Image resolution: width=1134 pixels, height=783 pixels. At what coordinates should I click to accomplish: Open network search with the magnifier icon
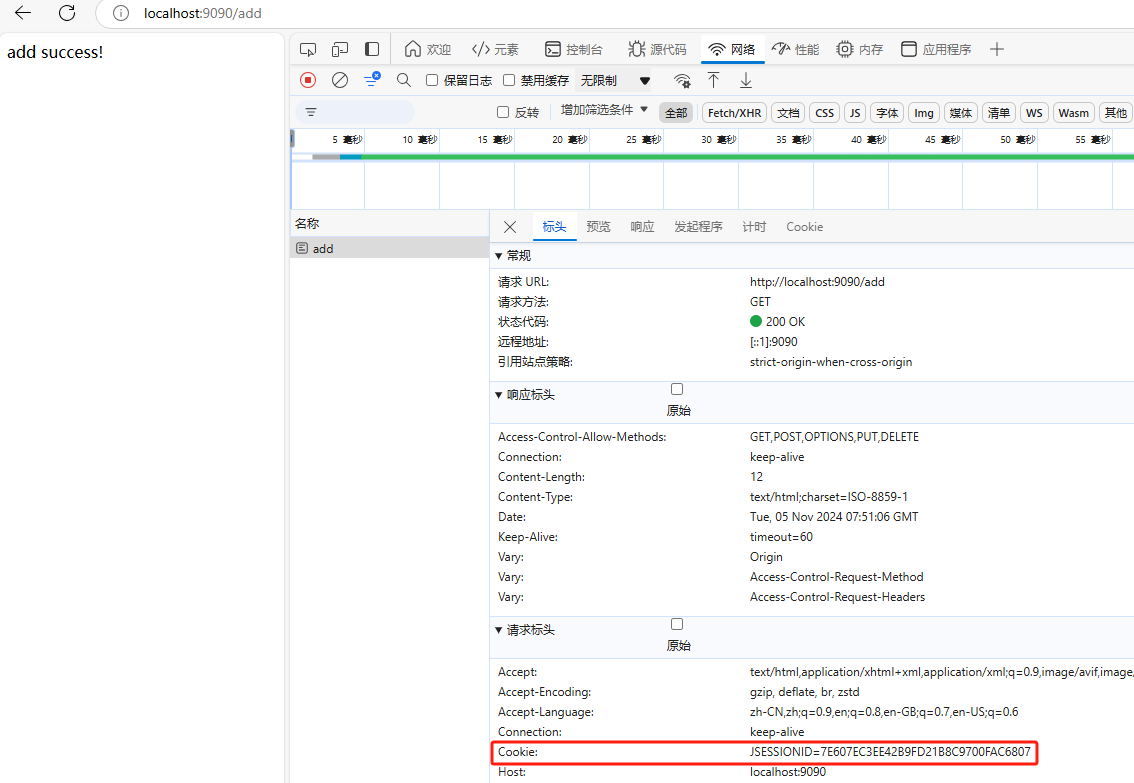(x=404, y=80)
